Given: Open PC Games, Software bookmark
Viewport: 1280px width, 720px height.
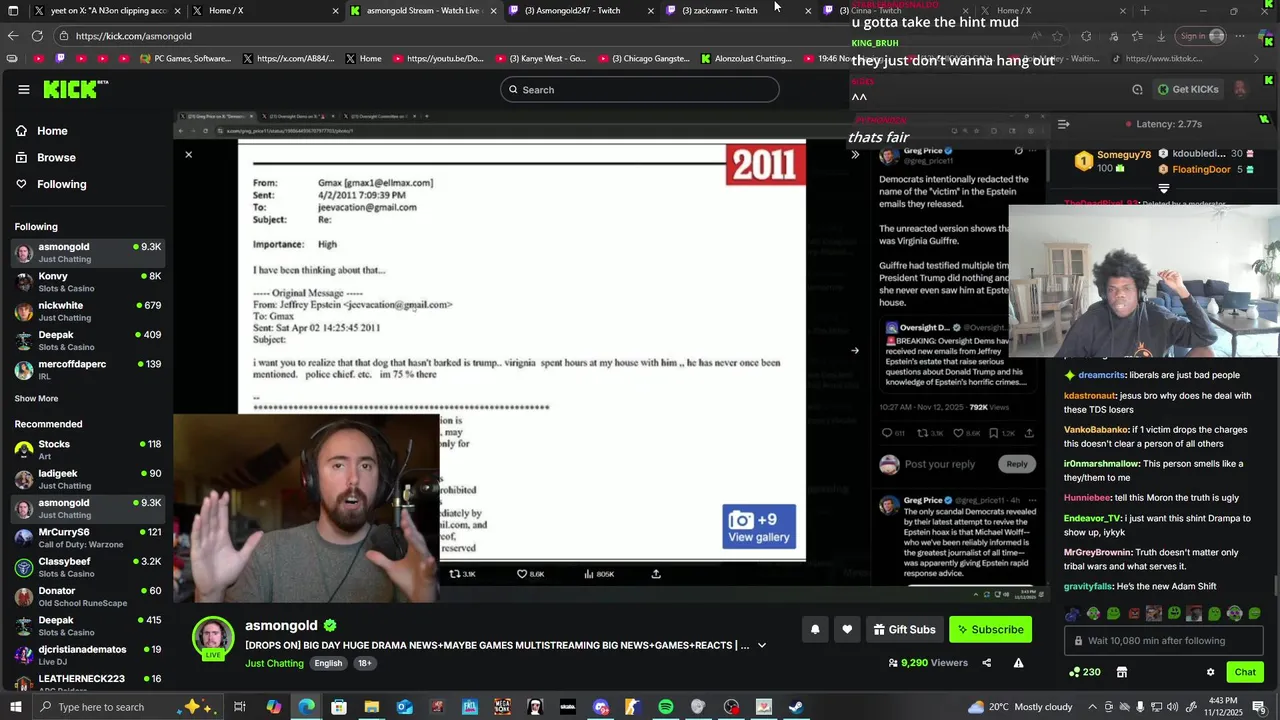Looking at the screenshot, I should (186, 59).
